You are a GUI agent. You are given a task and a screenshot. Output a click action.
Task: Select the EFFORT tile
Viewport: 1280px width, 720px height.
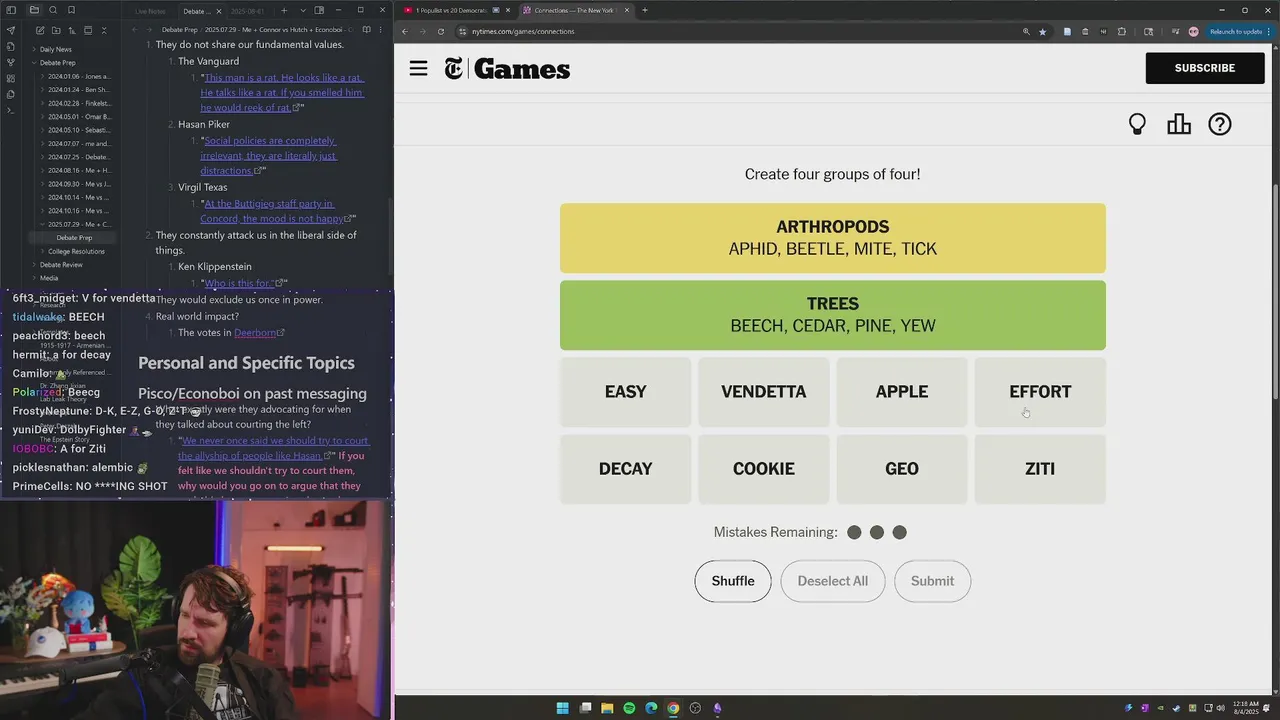tap(1040, 392)
